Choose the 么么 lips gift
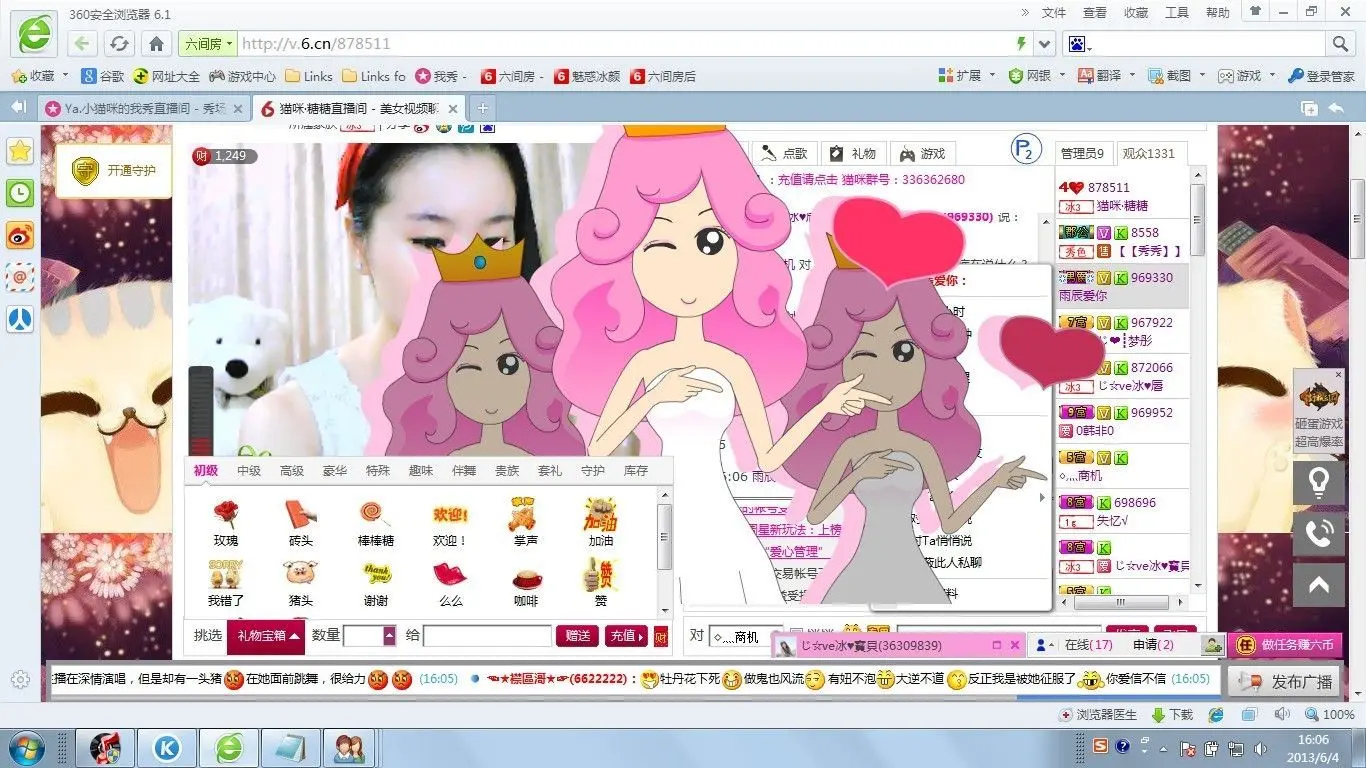The width and height of the screenshot is (1366, 768). pos(450,583)
